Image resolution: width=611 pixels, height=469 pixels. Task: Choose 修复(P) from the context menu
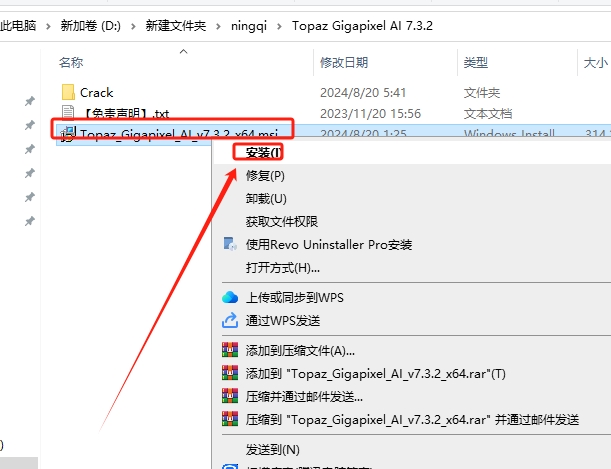(x=265, y=175)
